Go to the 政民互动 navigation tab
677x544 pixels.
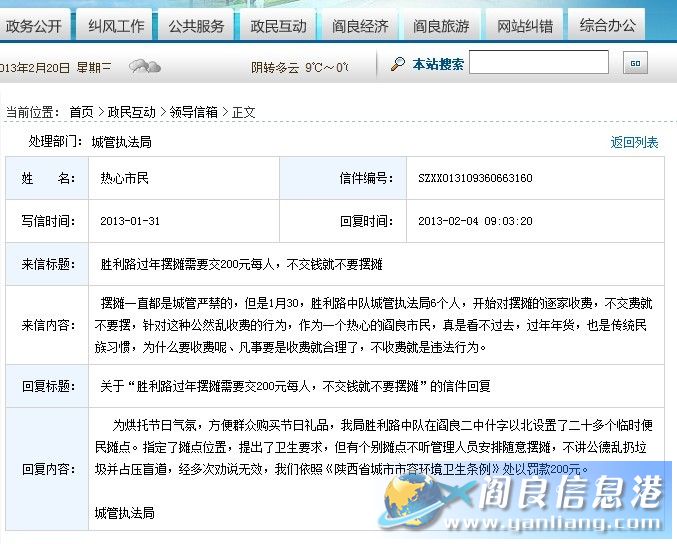point(278,25)
